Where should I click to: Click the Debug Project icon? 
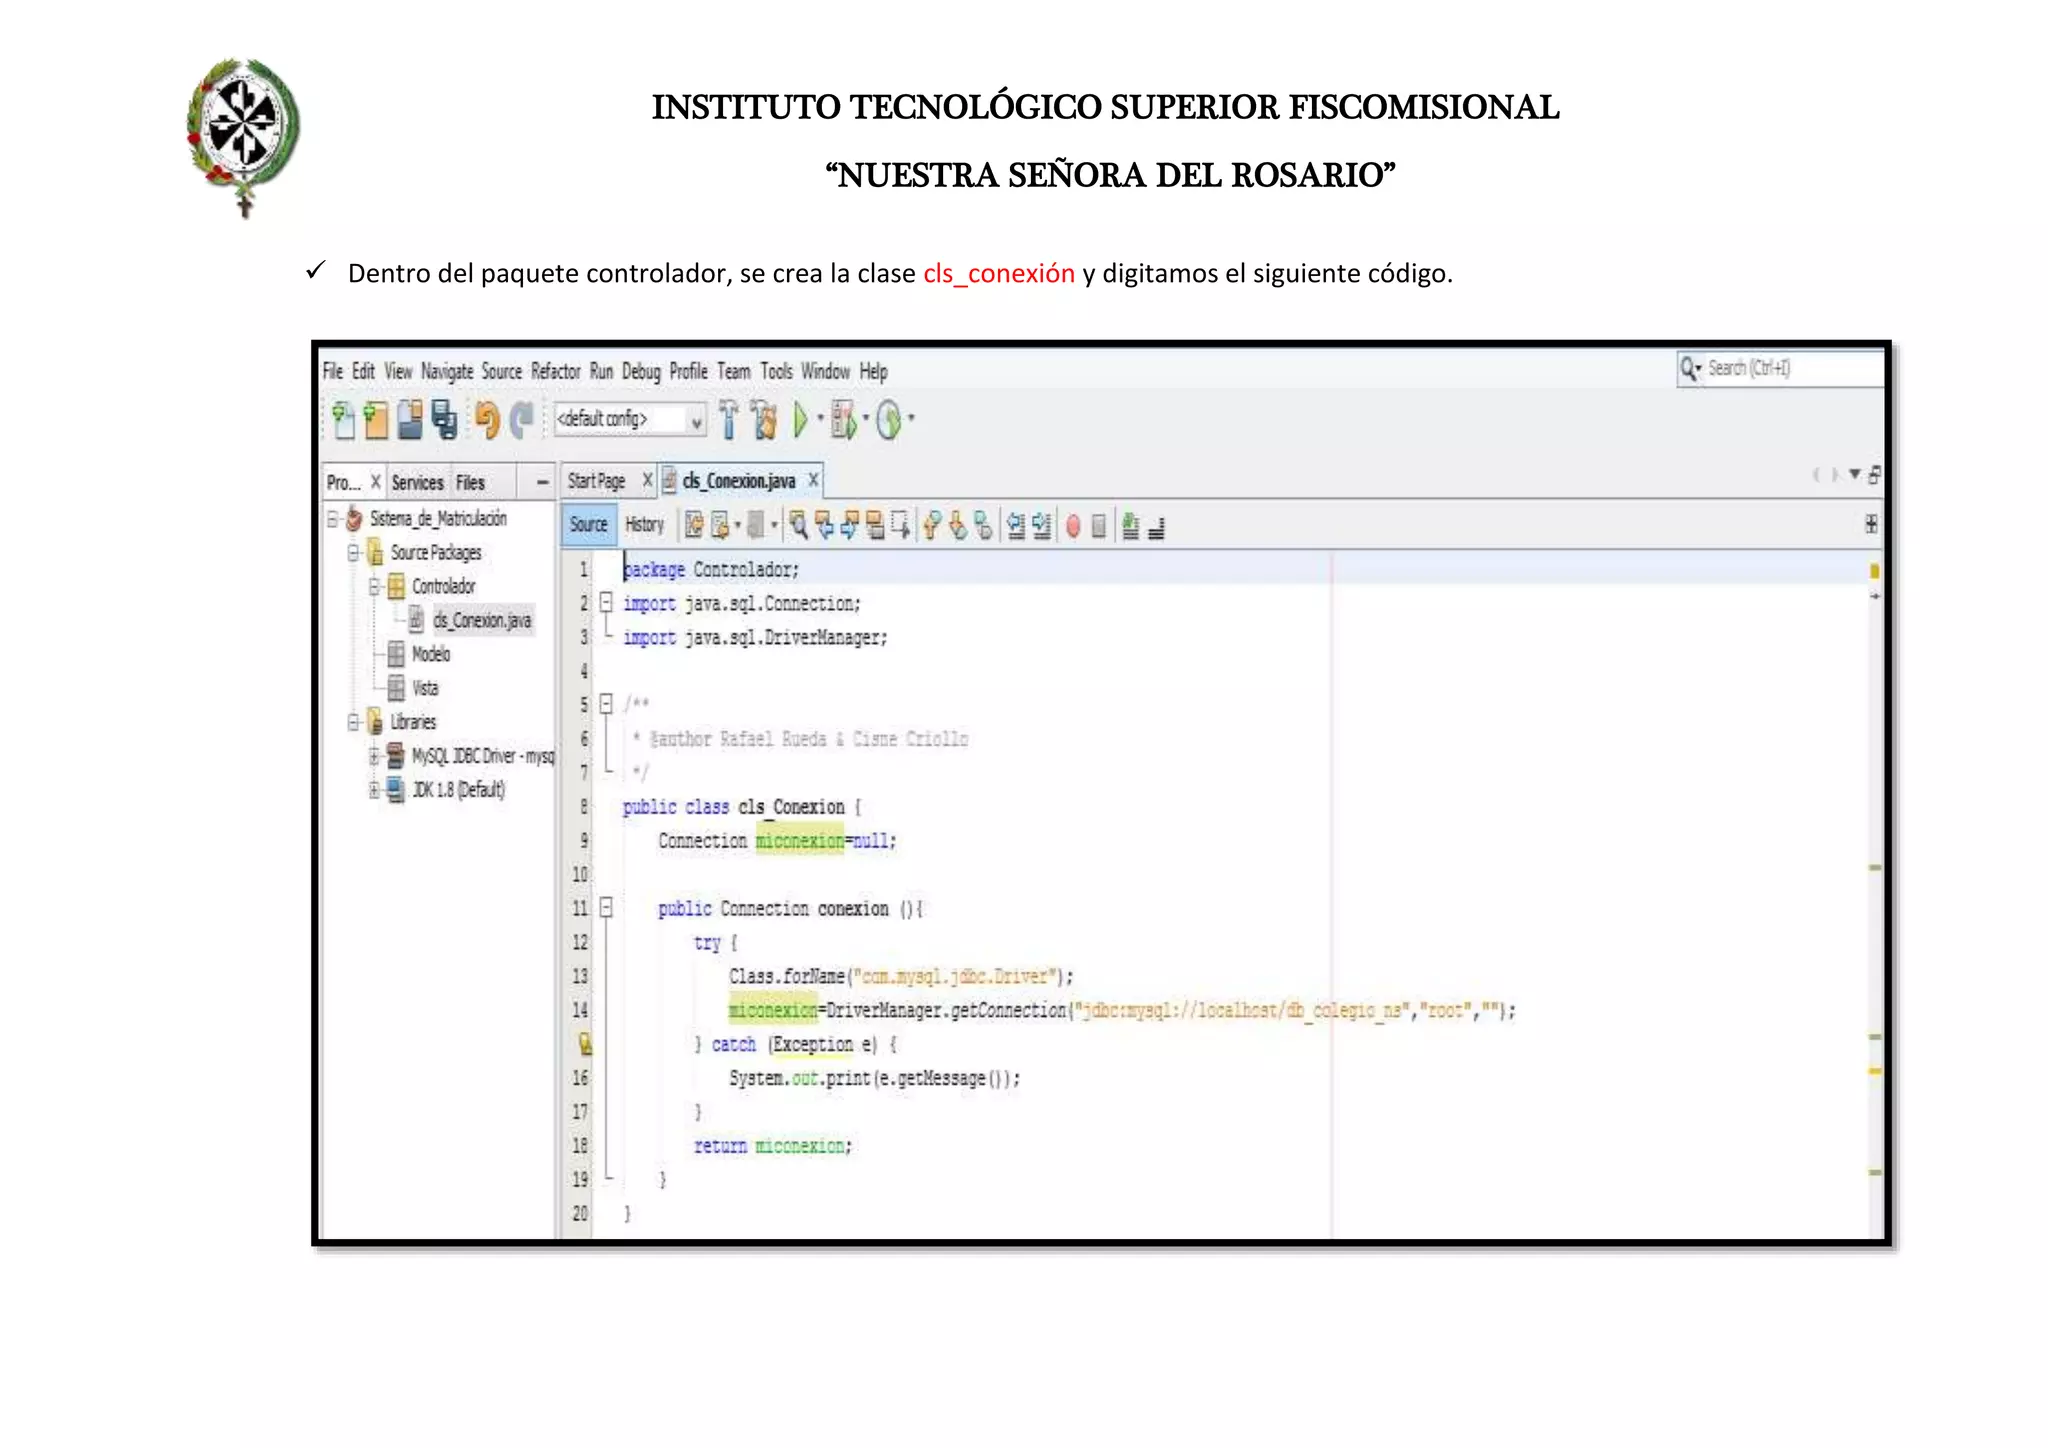coord(843,420)
